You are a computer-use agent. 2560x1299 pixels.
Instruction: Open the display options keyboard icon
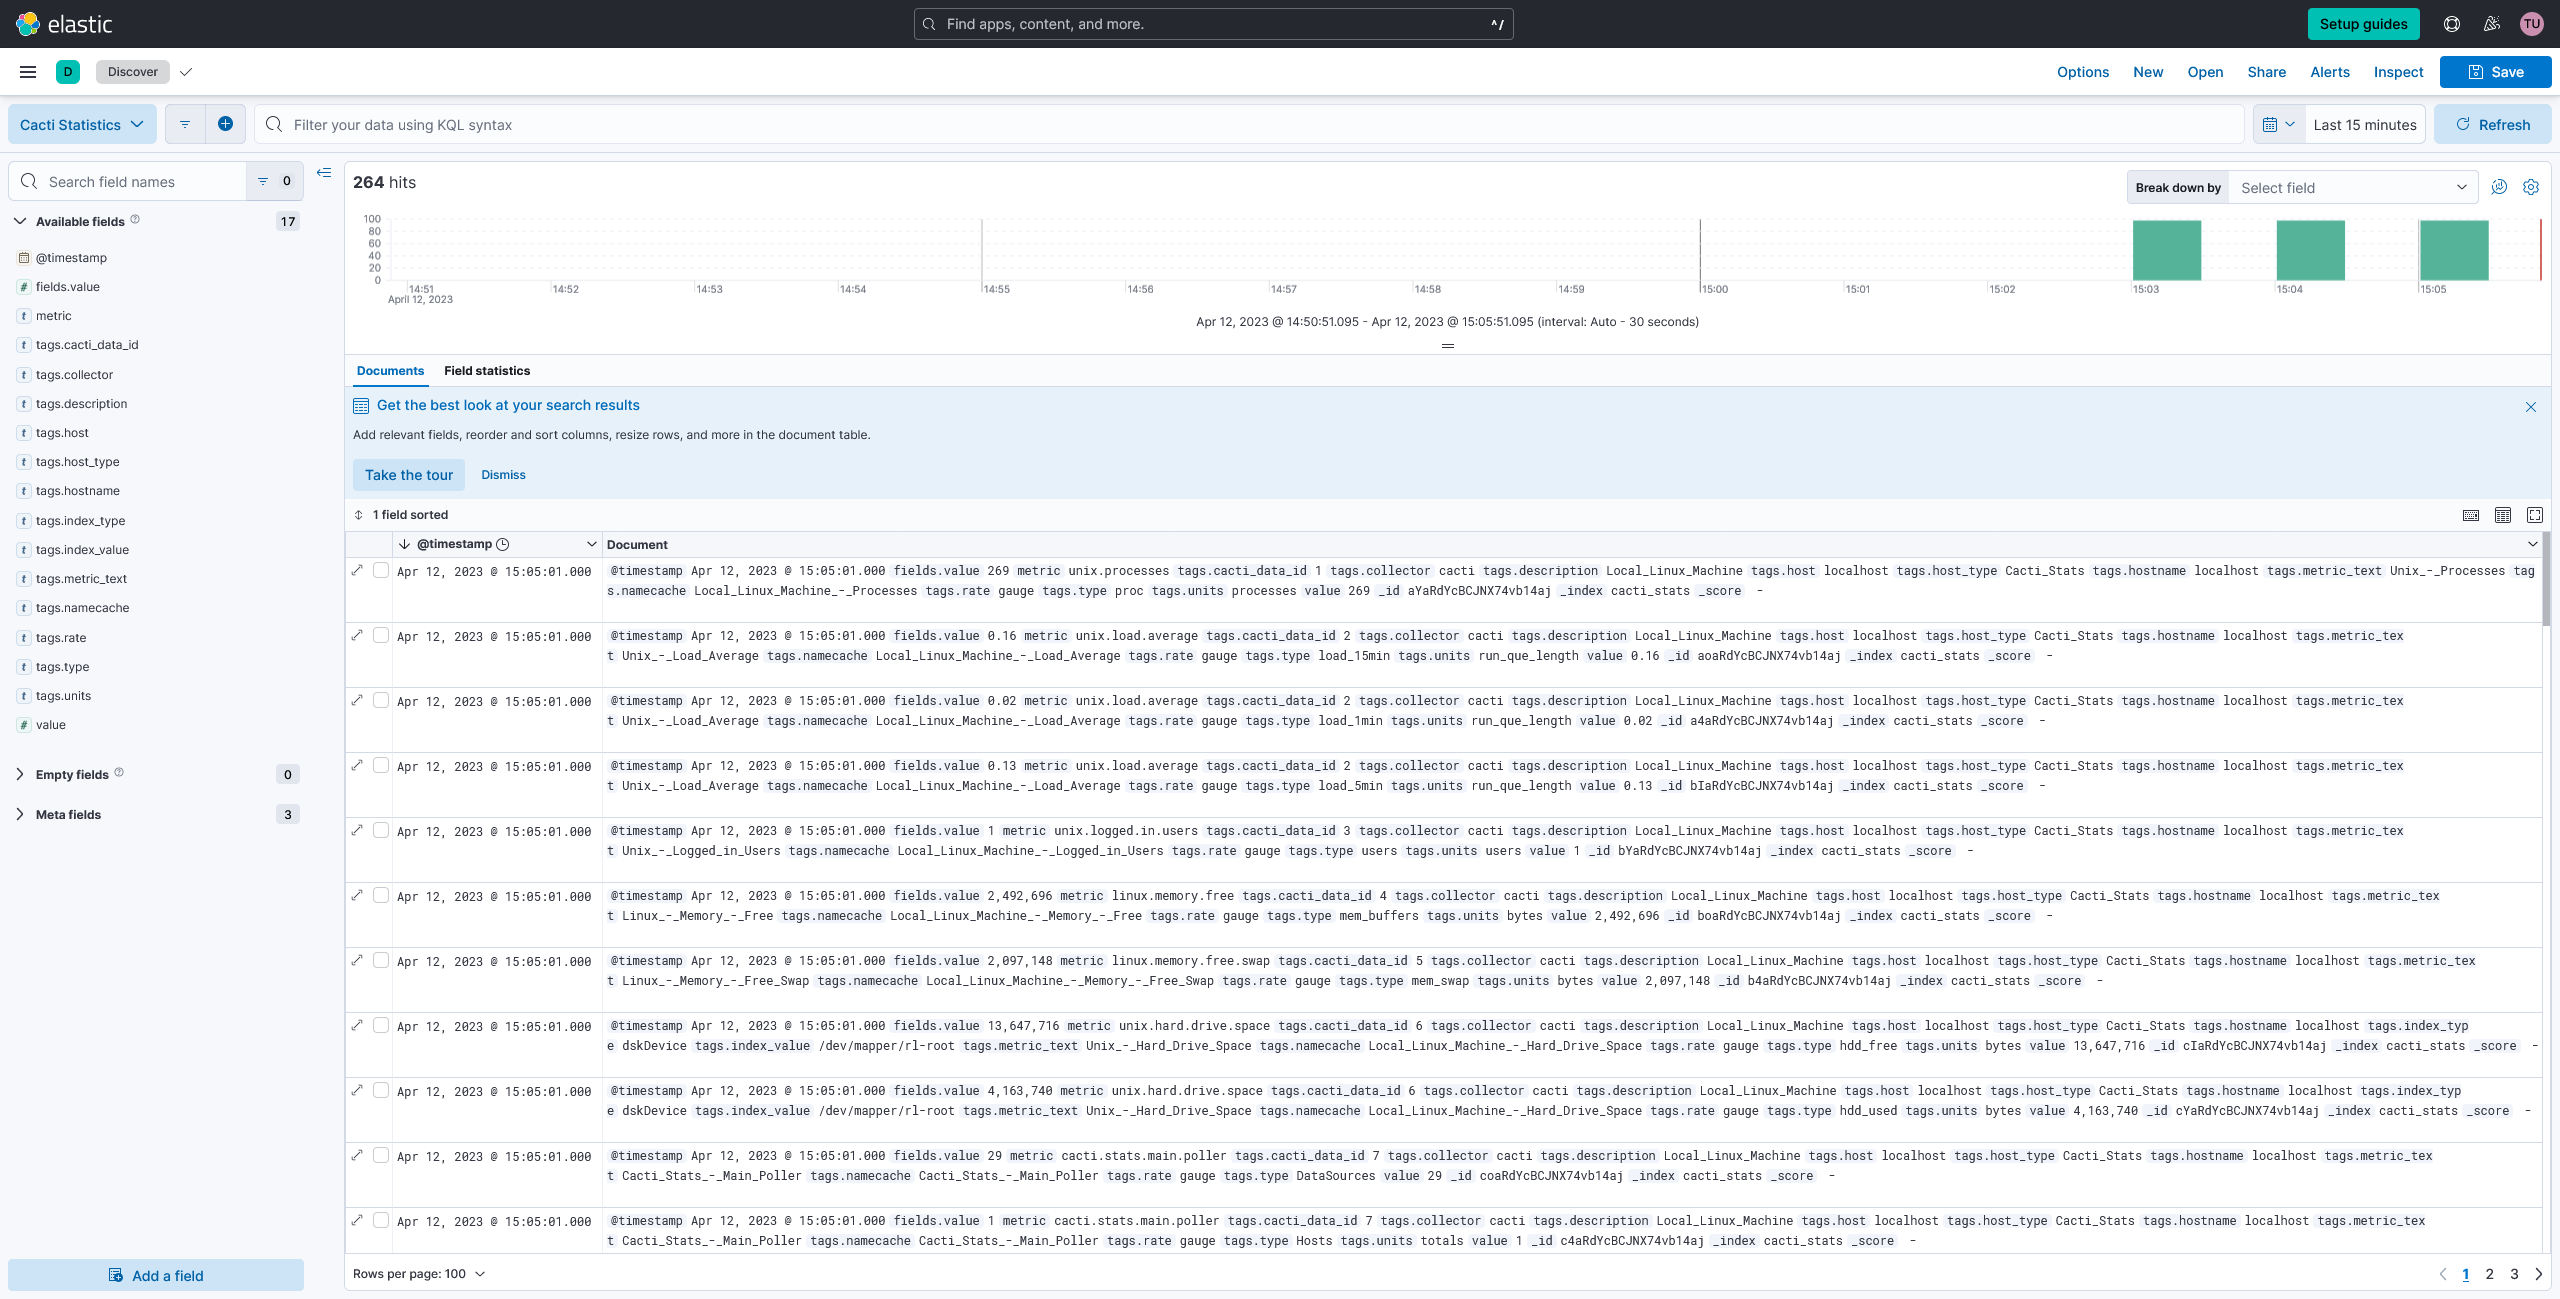coord(2471,515)
